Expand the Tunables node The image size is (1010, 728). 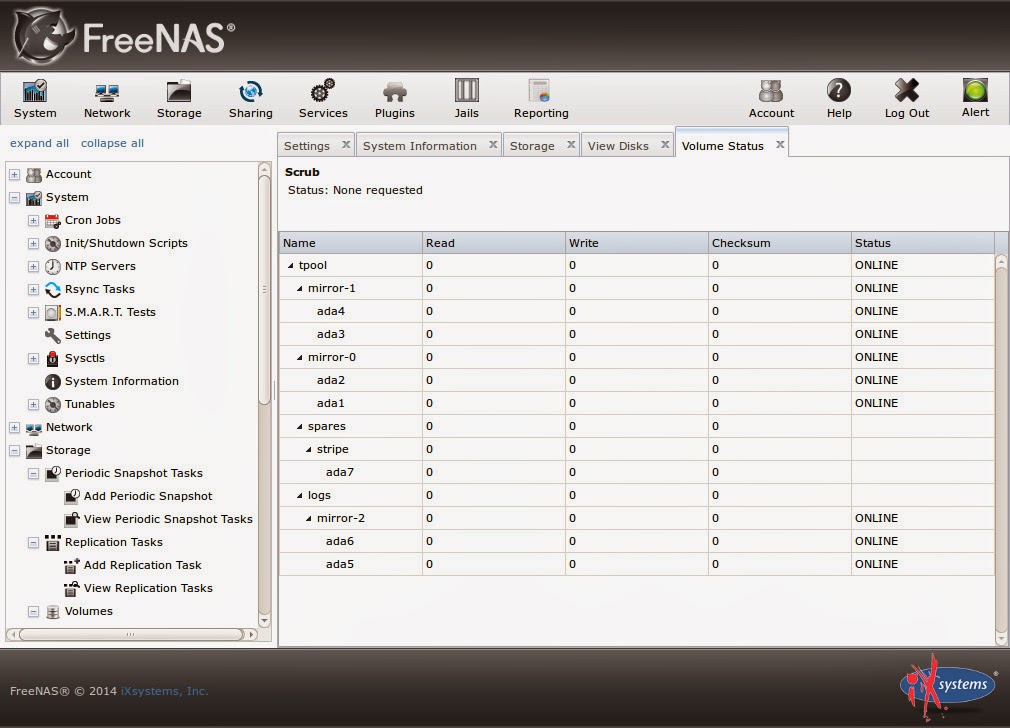[33, 405]
